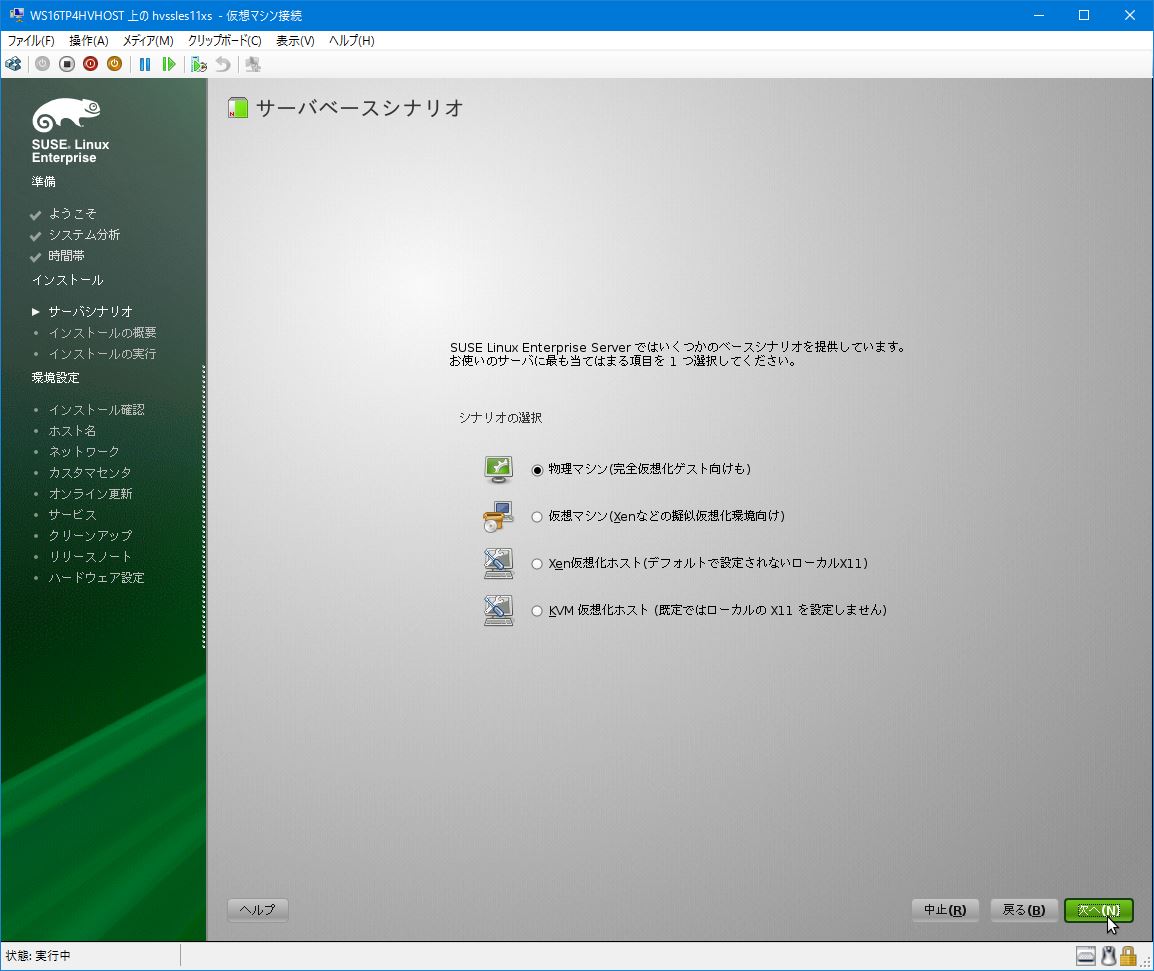Click the Revert toolbar icon
The image size is (1154, 971).
point(223,64)
